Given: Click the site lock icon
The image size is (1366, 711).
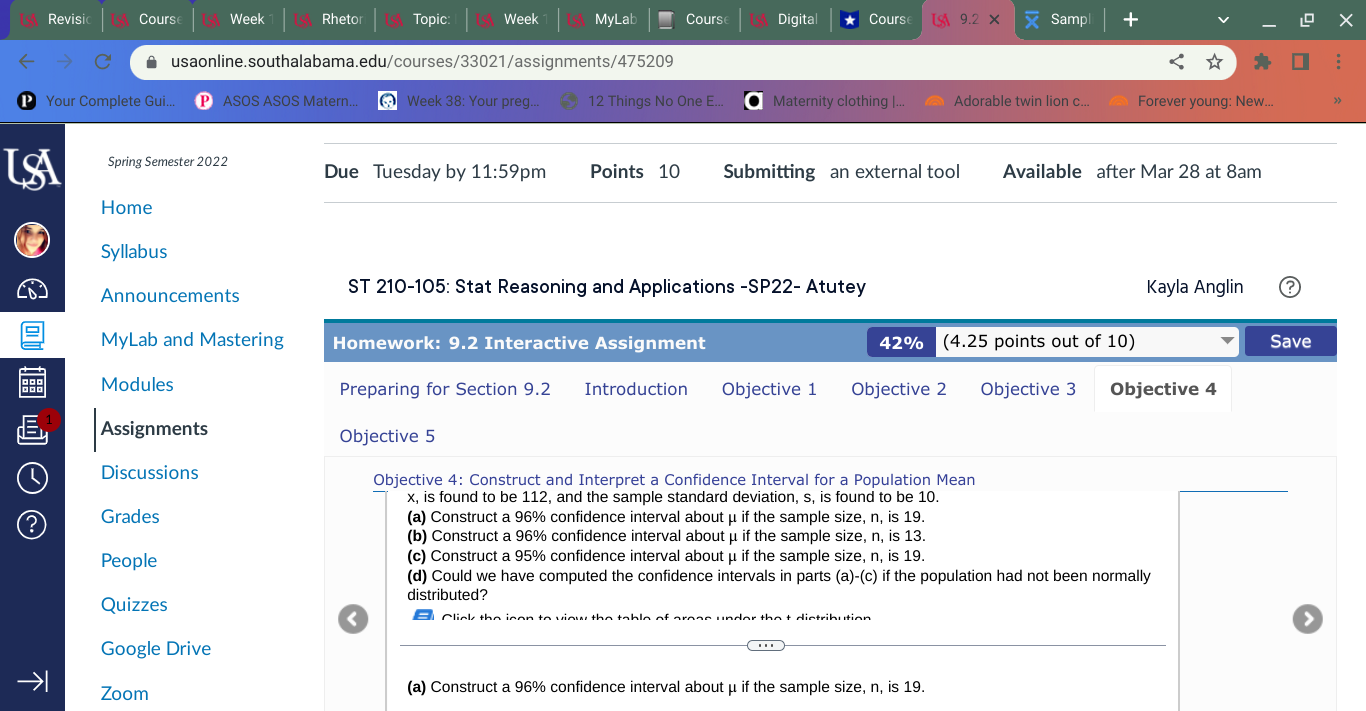Looking at the screenshot, I should pos(152,62).
